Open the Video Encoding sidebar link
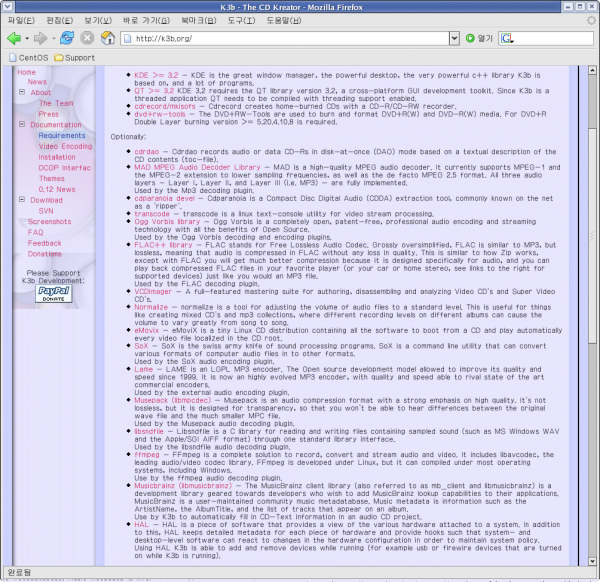 tap(65, 146)
